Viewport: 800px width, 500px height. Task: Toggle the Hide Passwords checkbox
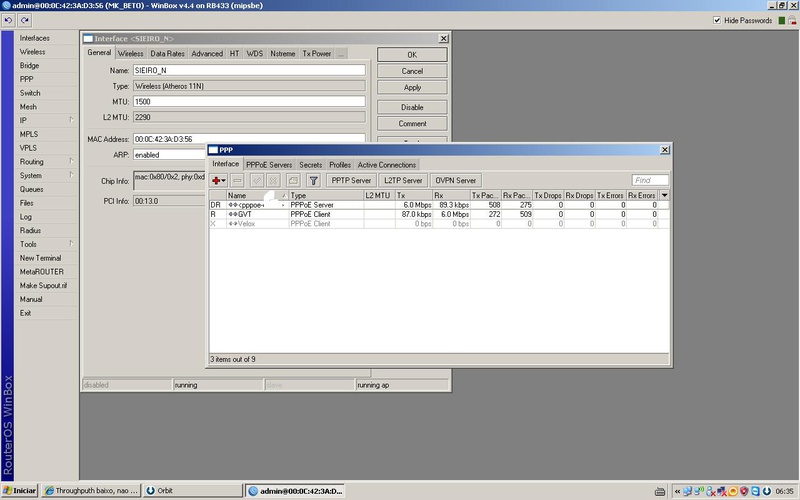point(717,20)
